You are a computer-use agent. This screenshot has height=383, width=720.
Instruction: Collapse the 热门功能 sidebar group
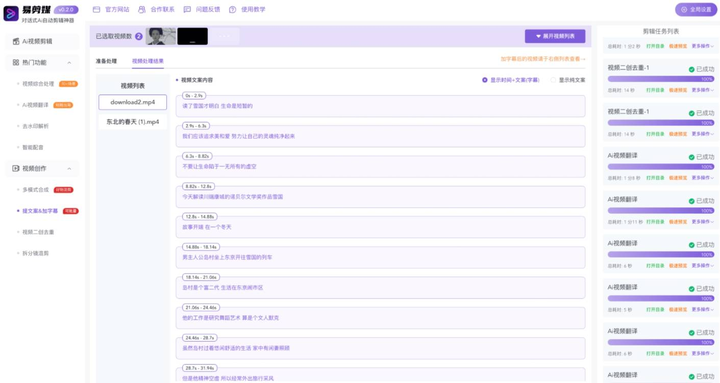(x=69, y=62)
